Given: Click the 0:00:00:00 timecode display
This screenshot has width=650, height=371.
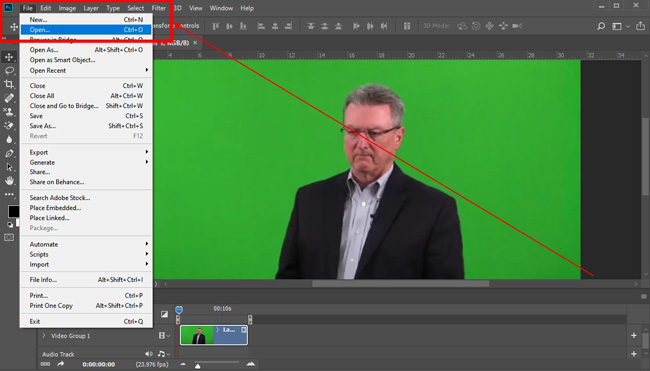Looking at the screenshot, I should click(99, 364).
